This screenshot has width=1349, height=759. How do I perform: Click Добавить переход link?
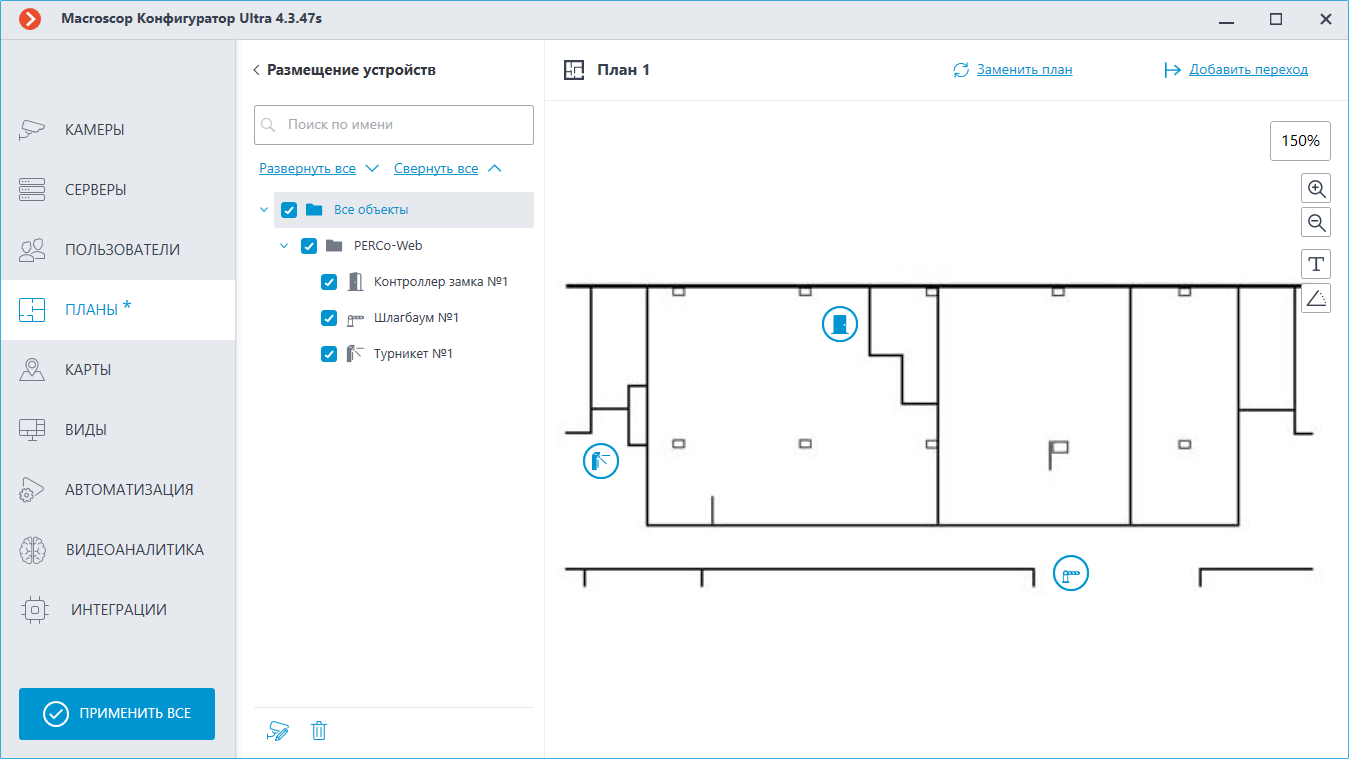[1248, 70]
